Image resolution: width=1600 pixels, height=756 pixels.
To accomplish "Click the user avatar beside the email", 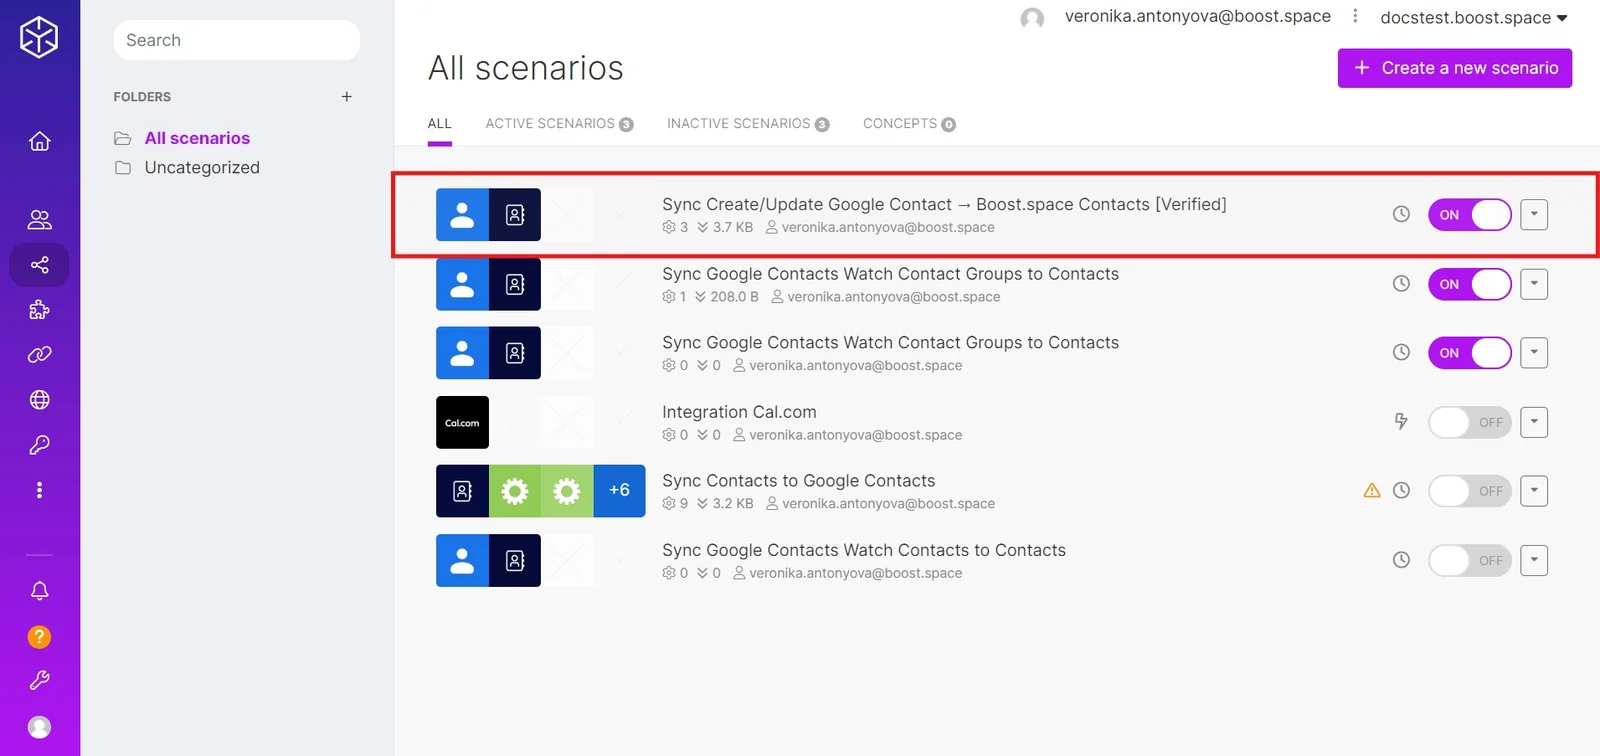I will [x=1032, y=18].
